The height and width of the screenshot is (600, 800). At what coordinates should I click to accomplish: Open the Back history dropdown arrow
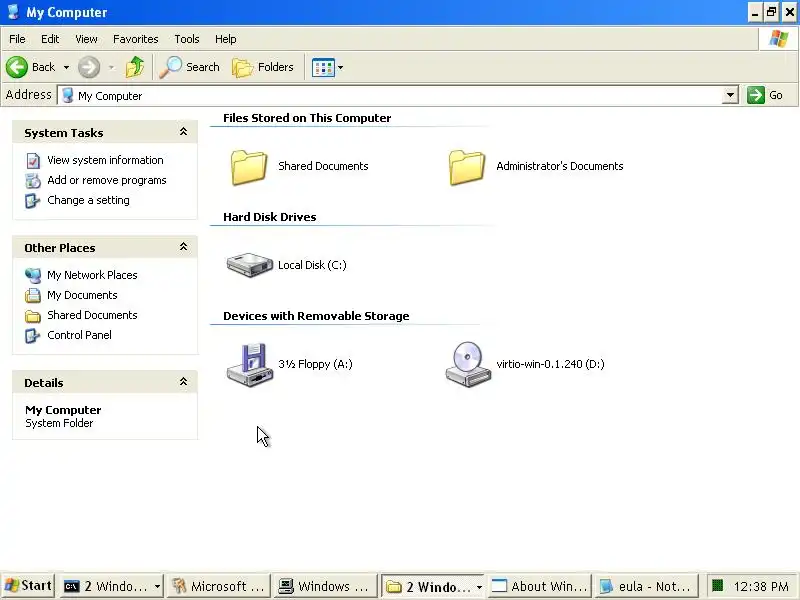(x=66, y=67)
